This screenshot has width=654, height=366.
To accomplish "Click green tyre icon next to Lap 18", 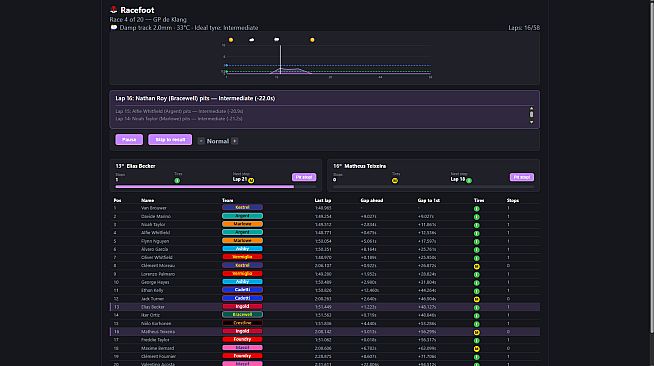I will [x=469, y=180].
